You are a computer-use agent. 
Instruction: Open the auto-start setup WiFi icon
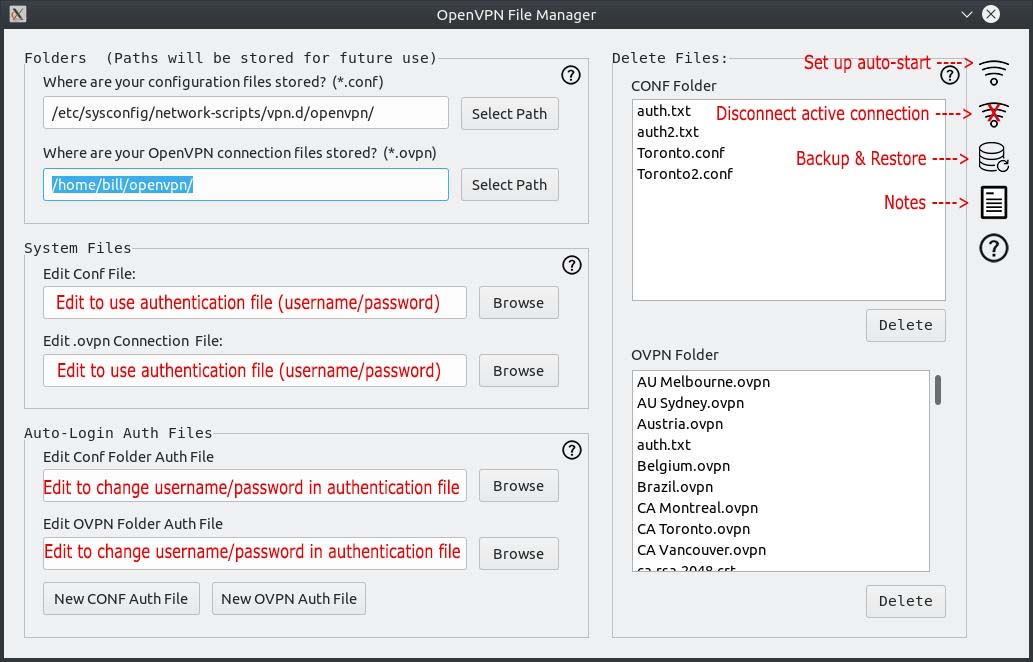point(993,72)
